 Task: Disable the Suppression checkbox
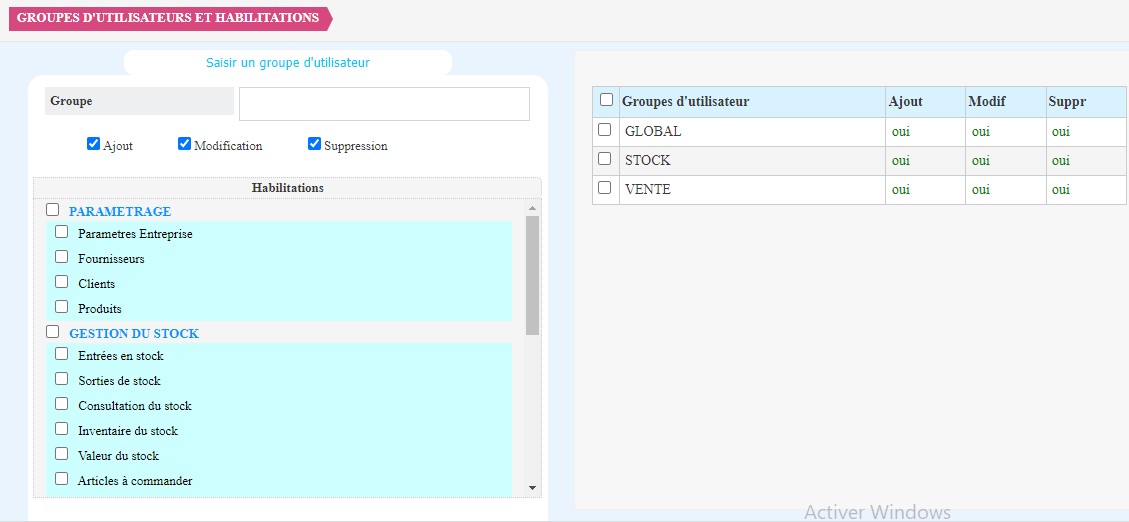pos(315,144)
